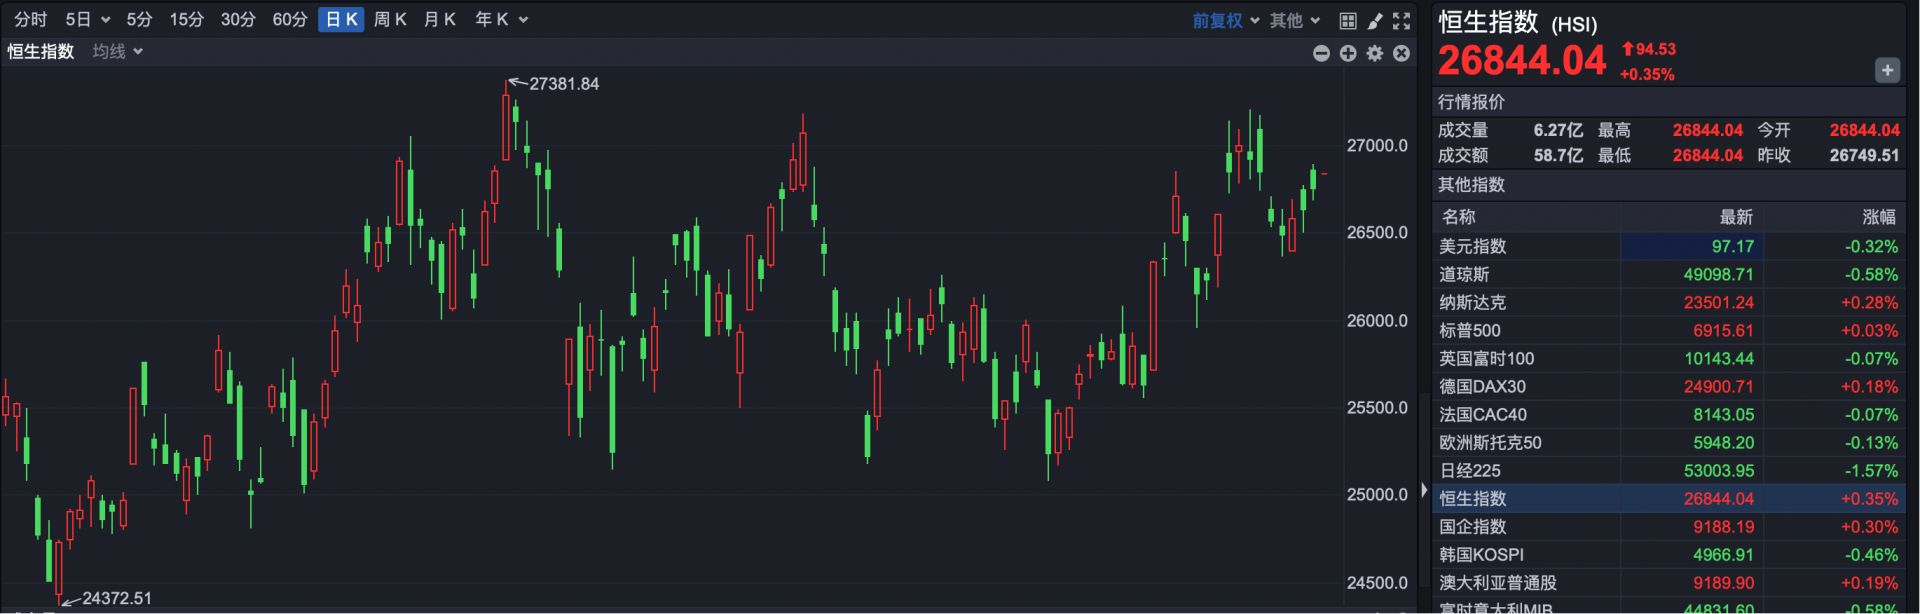Open the 英国富时100 index row
Viewport: 1920px width, 614px height.
[1669, 358]
